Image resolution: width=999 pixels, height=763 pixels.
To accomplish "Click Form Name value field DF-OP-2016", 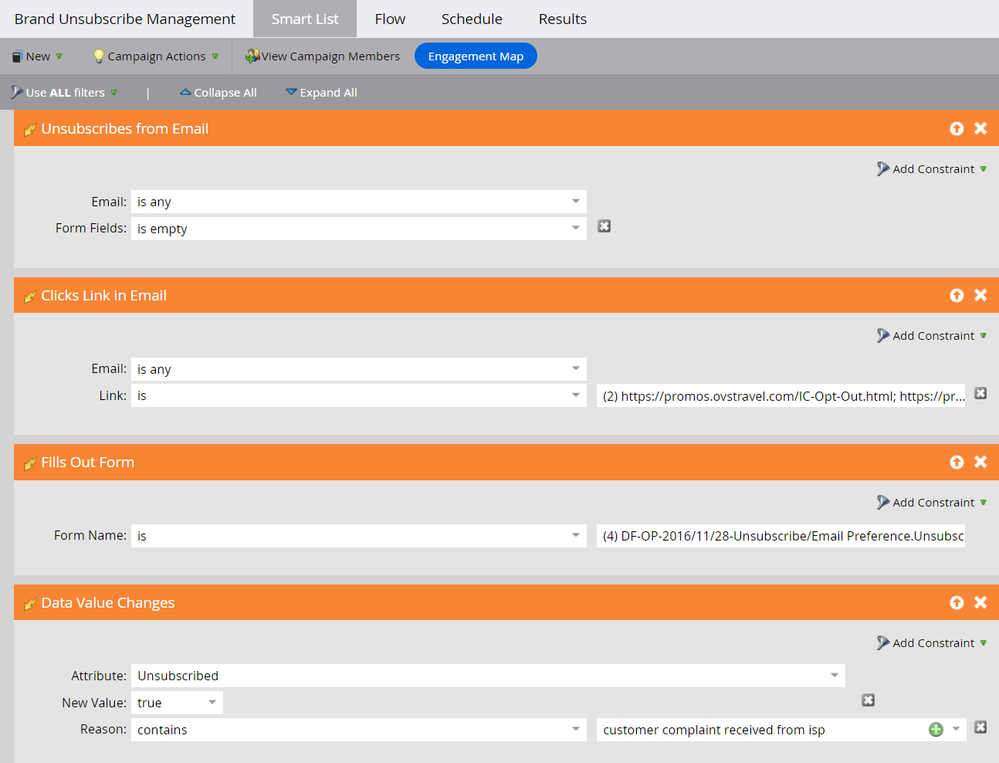I will click(x=781, y=536).
